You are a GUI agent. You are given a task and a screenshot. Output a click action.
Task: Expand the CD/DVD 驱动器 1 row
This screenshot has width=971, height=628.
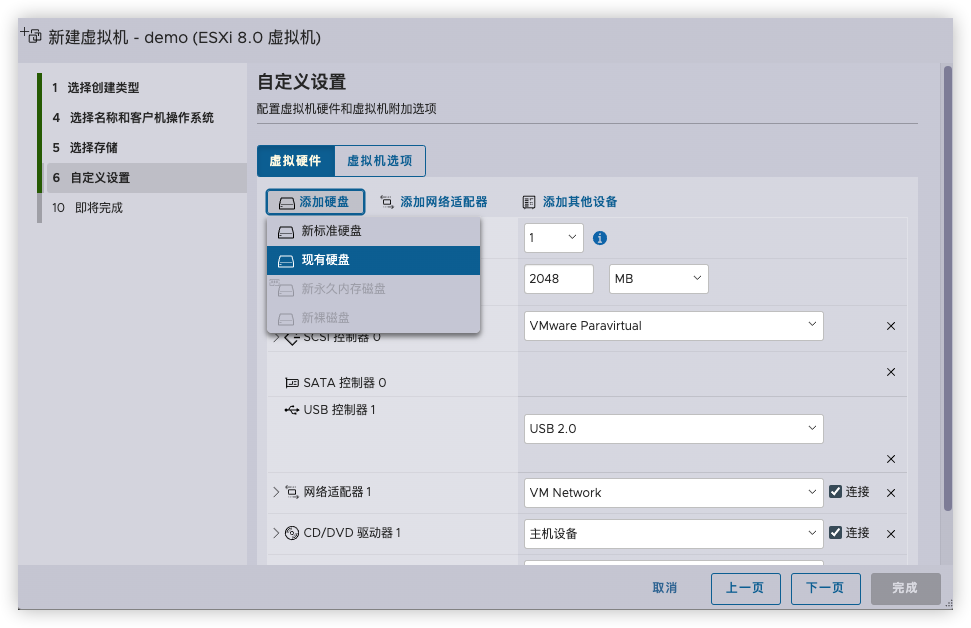pos(276,533)
